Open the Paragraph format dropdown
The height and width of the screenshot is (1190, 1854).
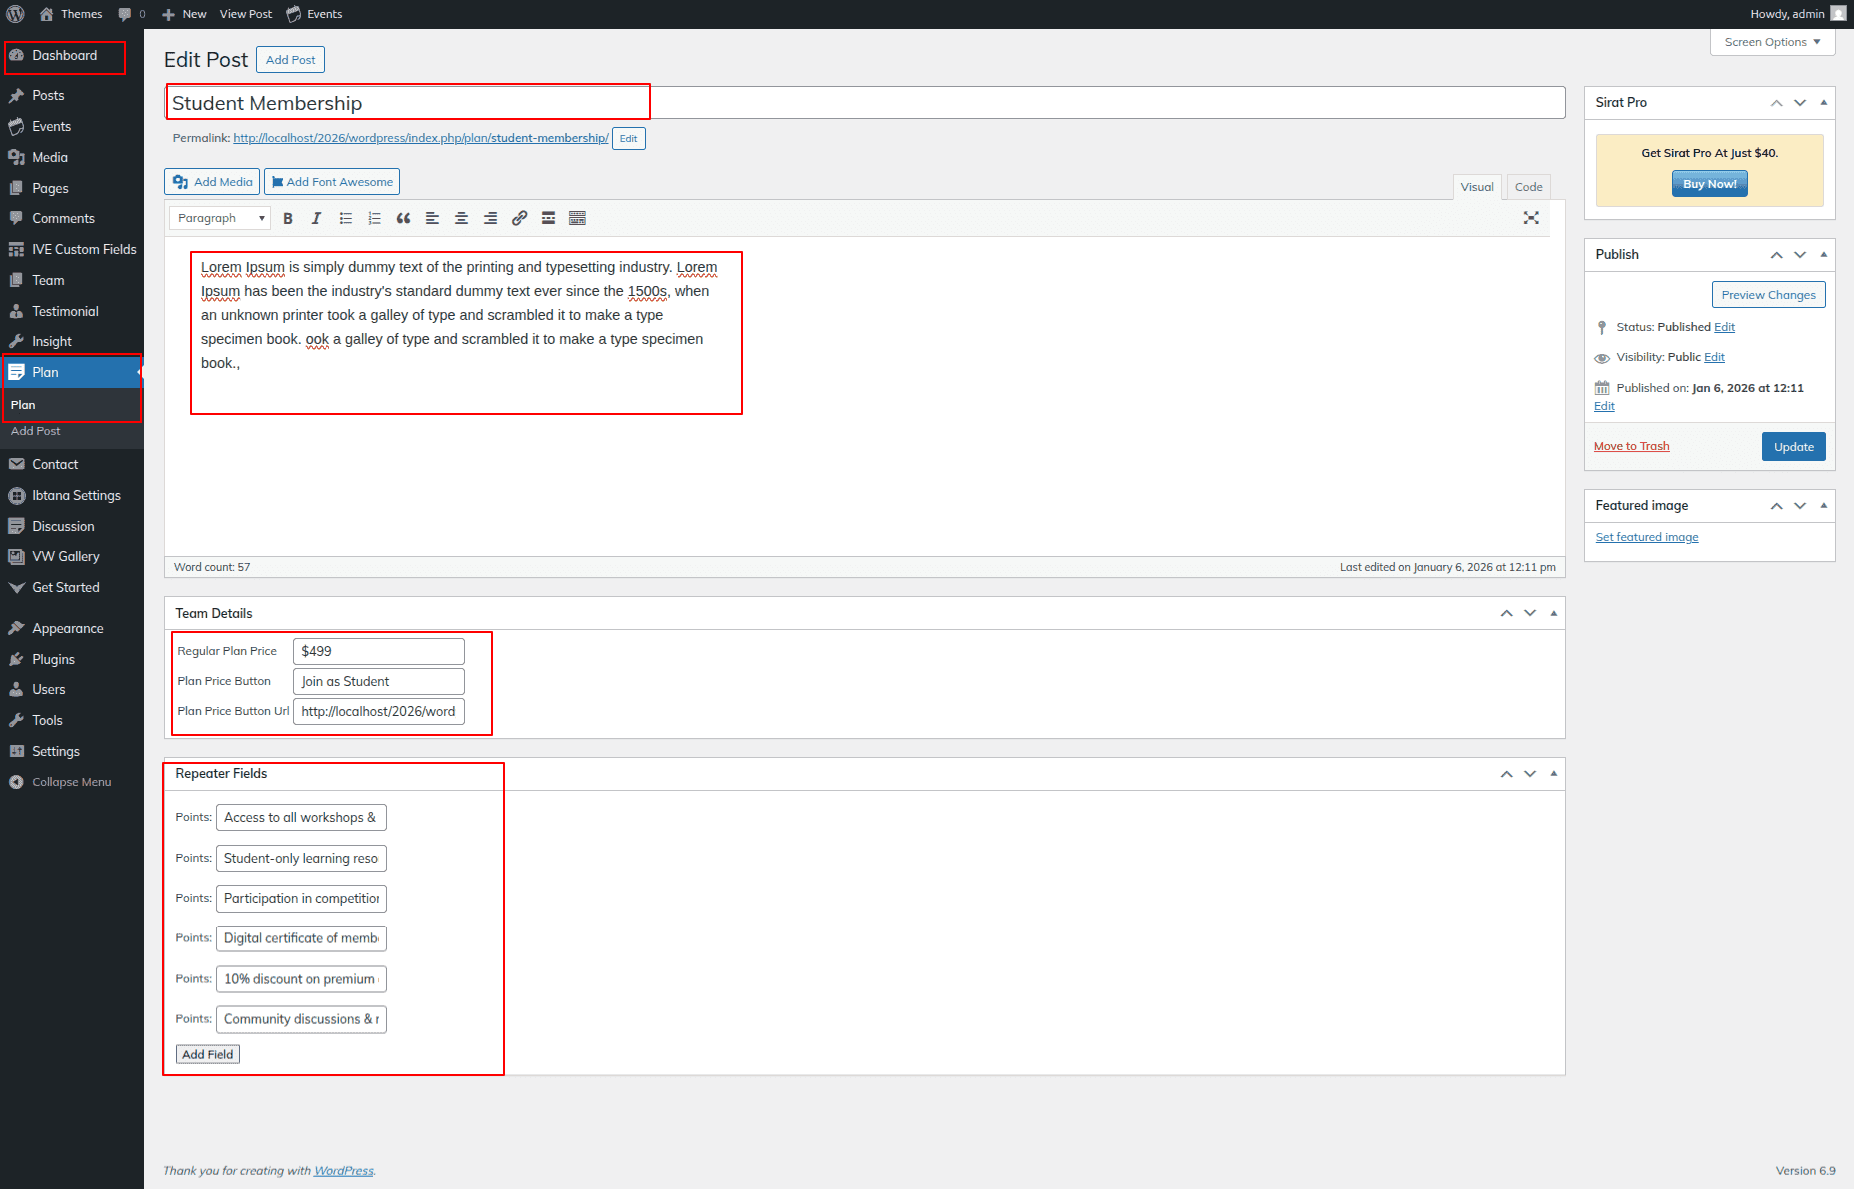tap(220, 218)
